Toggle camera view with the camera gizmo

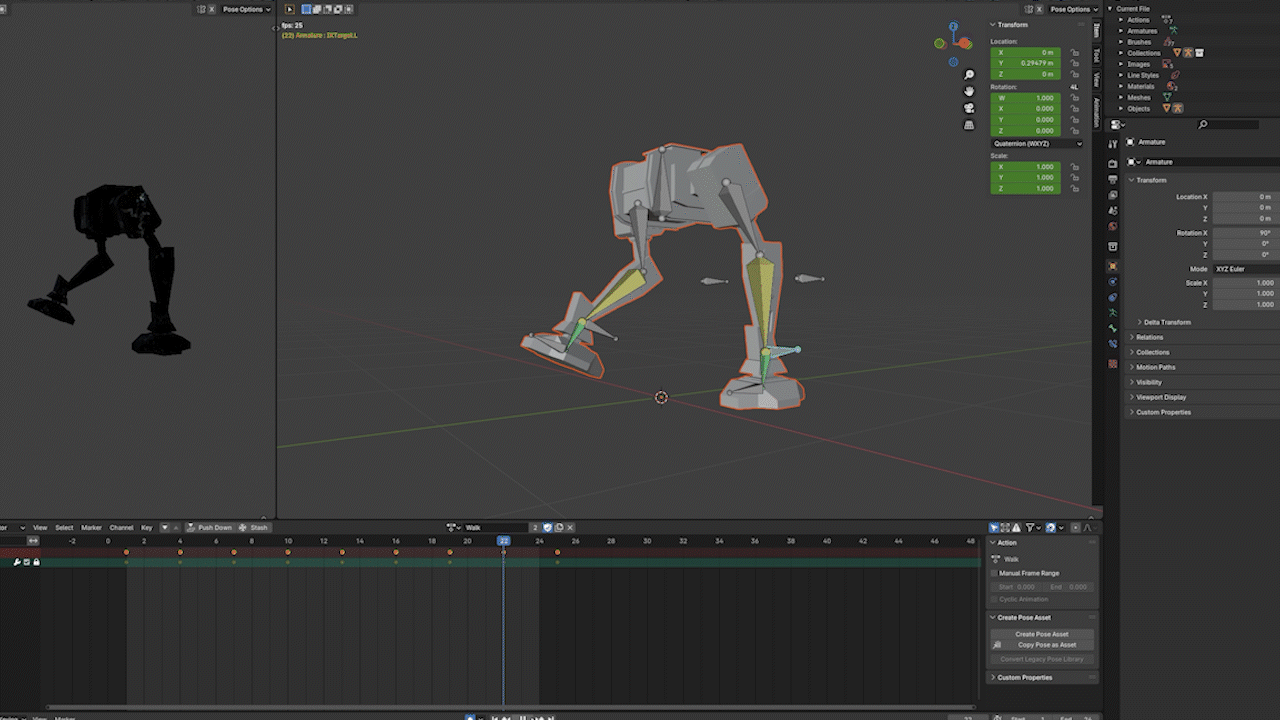click(969, 108)
